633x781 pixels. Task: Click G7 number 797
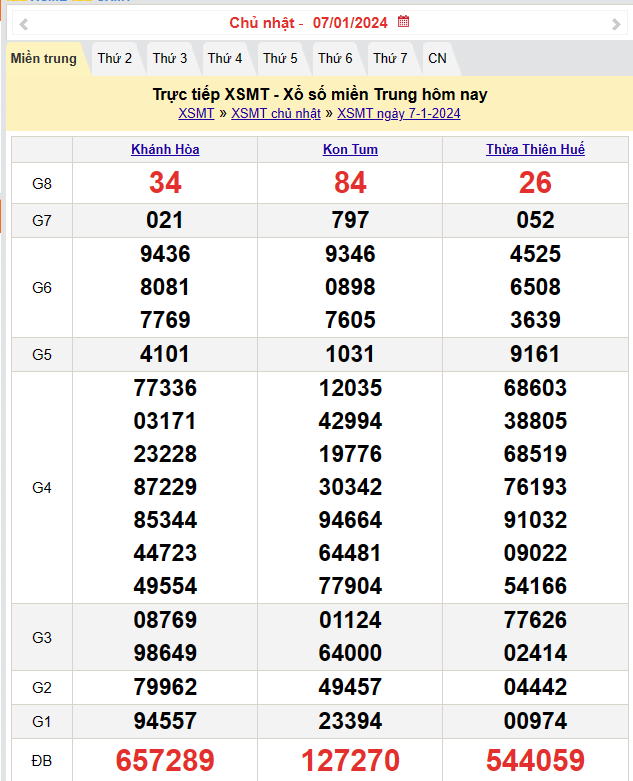pyautogui.click(x=350, y=220)
